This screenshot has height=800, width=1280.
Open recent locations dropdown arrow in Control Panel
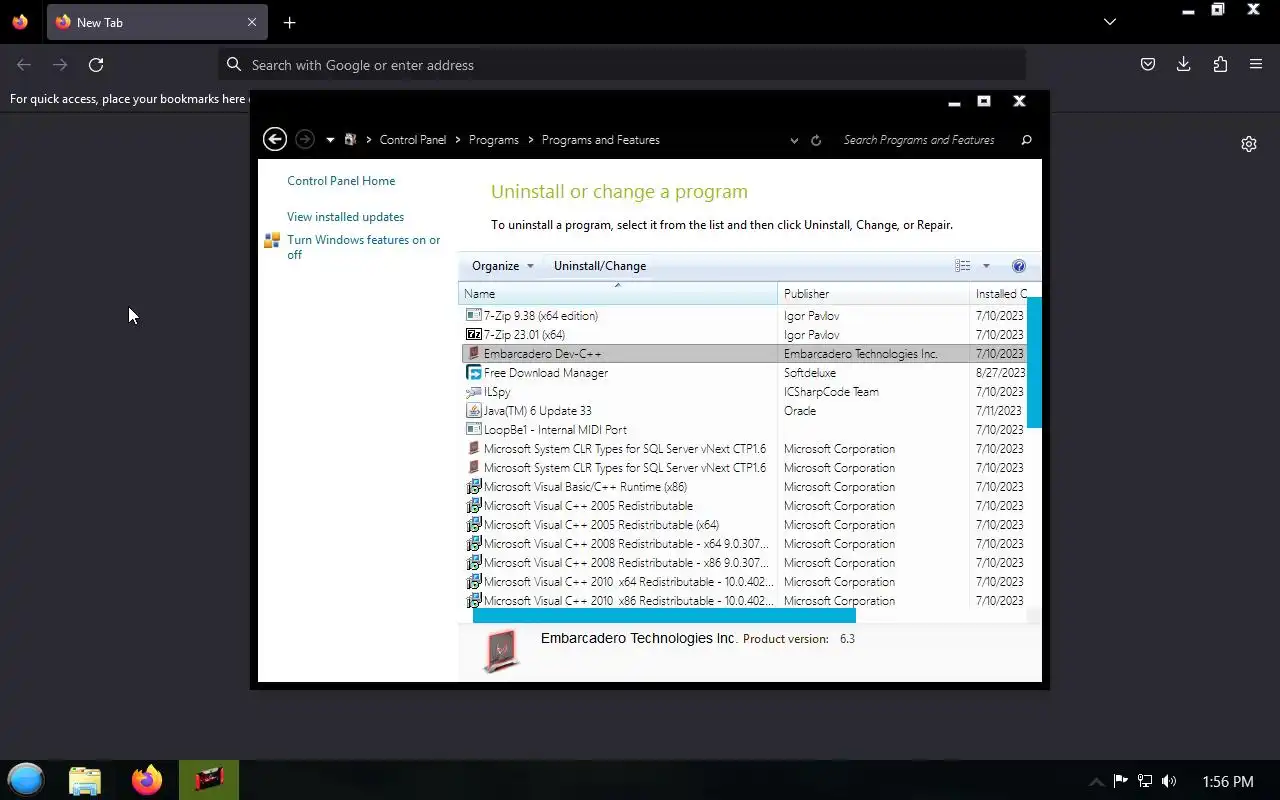coord(330,140)
